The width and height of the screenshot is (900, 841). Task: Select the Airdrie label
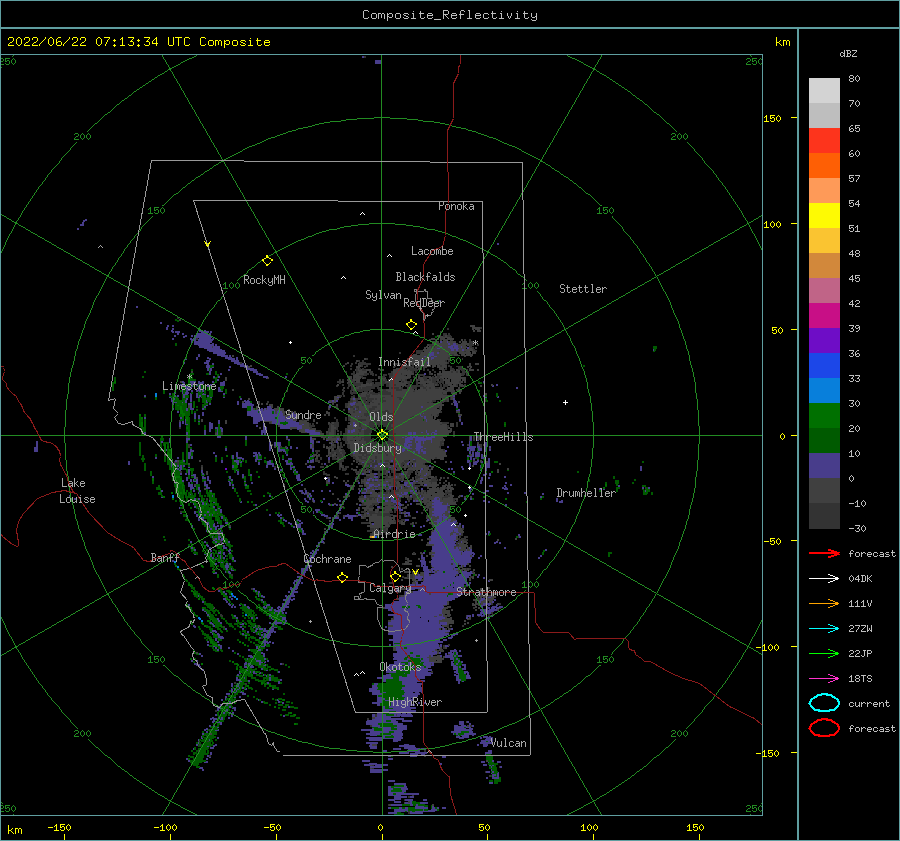[394, 534]
